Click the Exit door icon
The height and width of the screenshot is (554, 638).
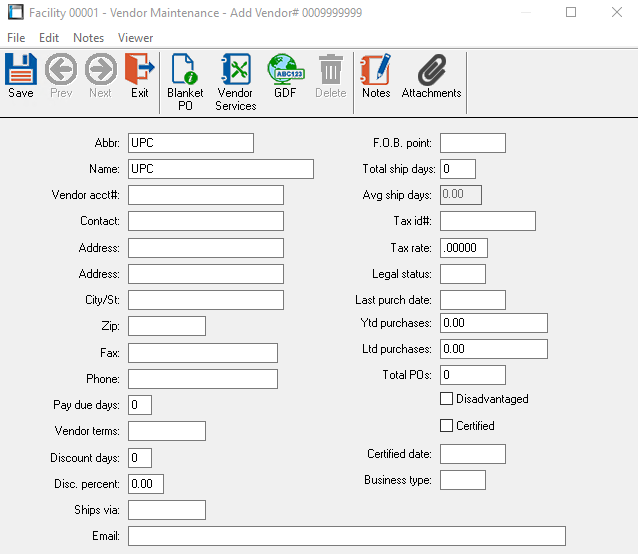139,71
